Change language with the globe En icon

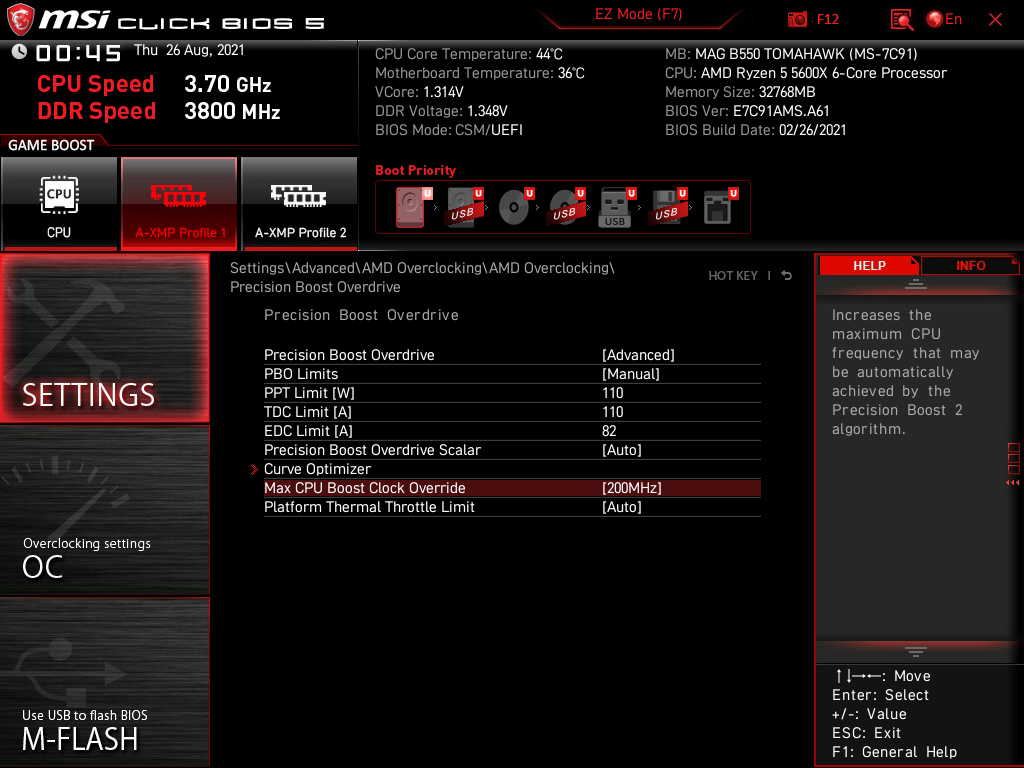click(x=944, y=20)
